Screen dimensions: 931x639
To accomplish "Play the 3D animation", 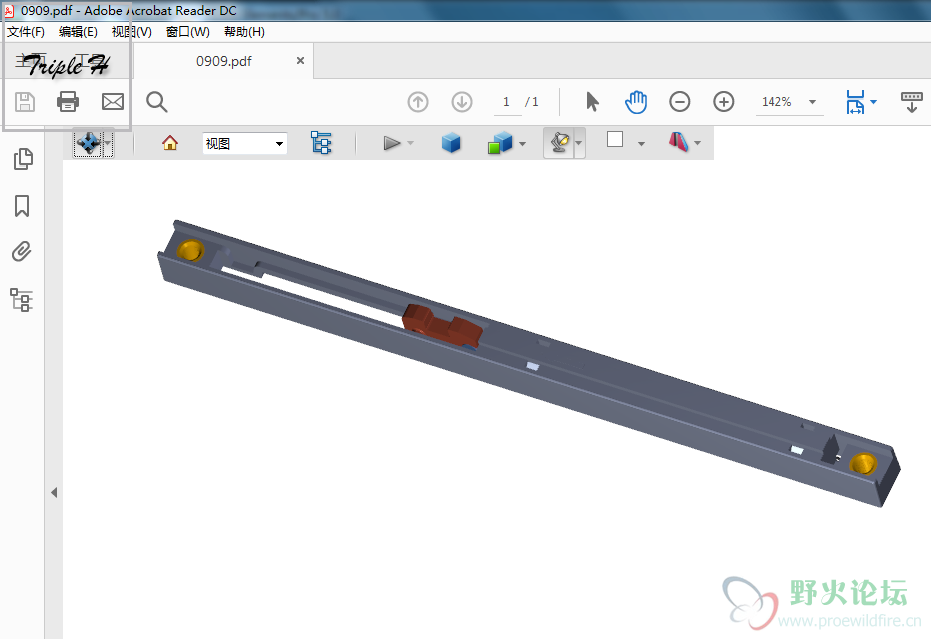I will 391,143.
